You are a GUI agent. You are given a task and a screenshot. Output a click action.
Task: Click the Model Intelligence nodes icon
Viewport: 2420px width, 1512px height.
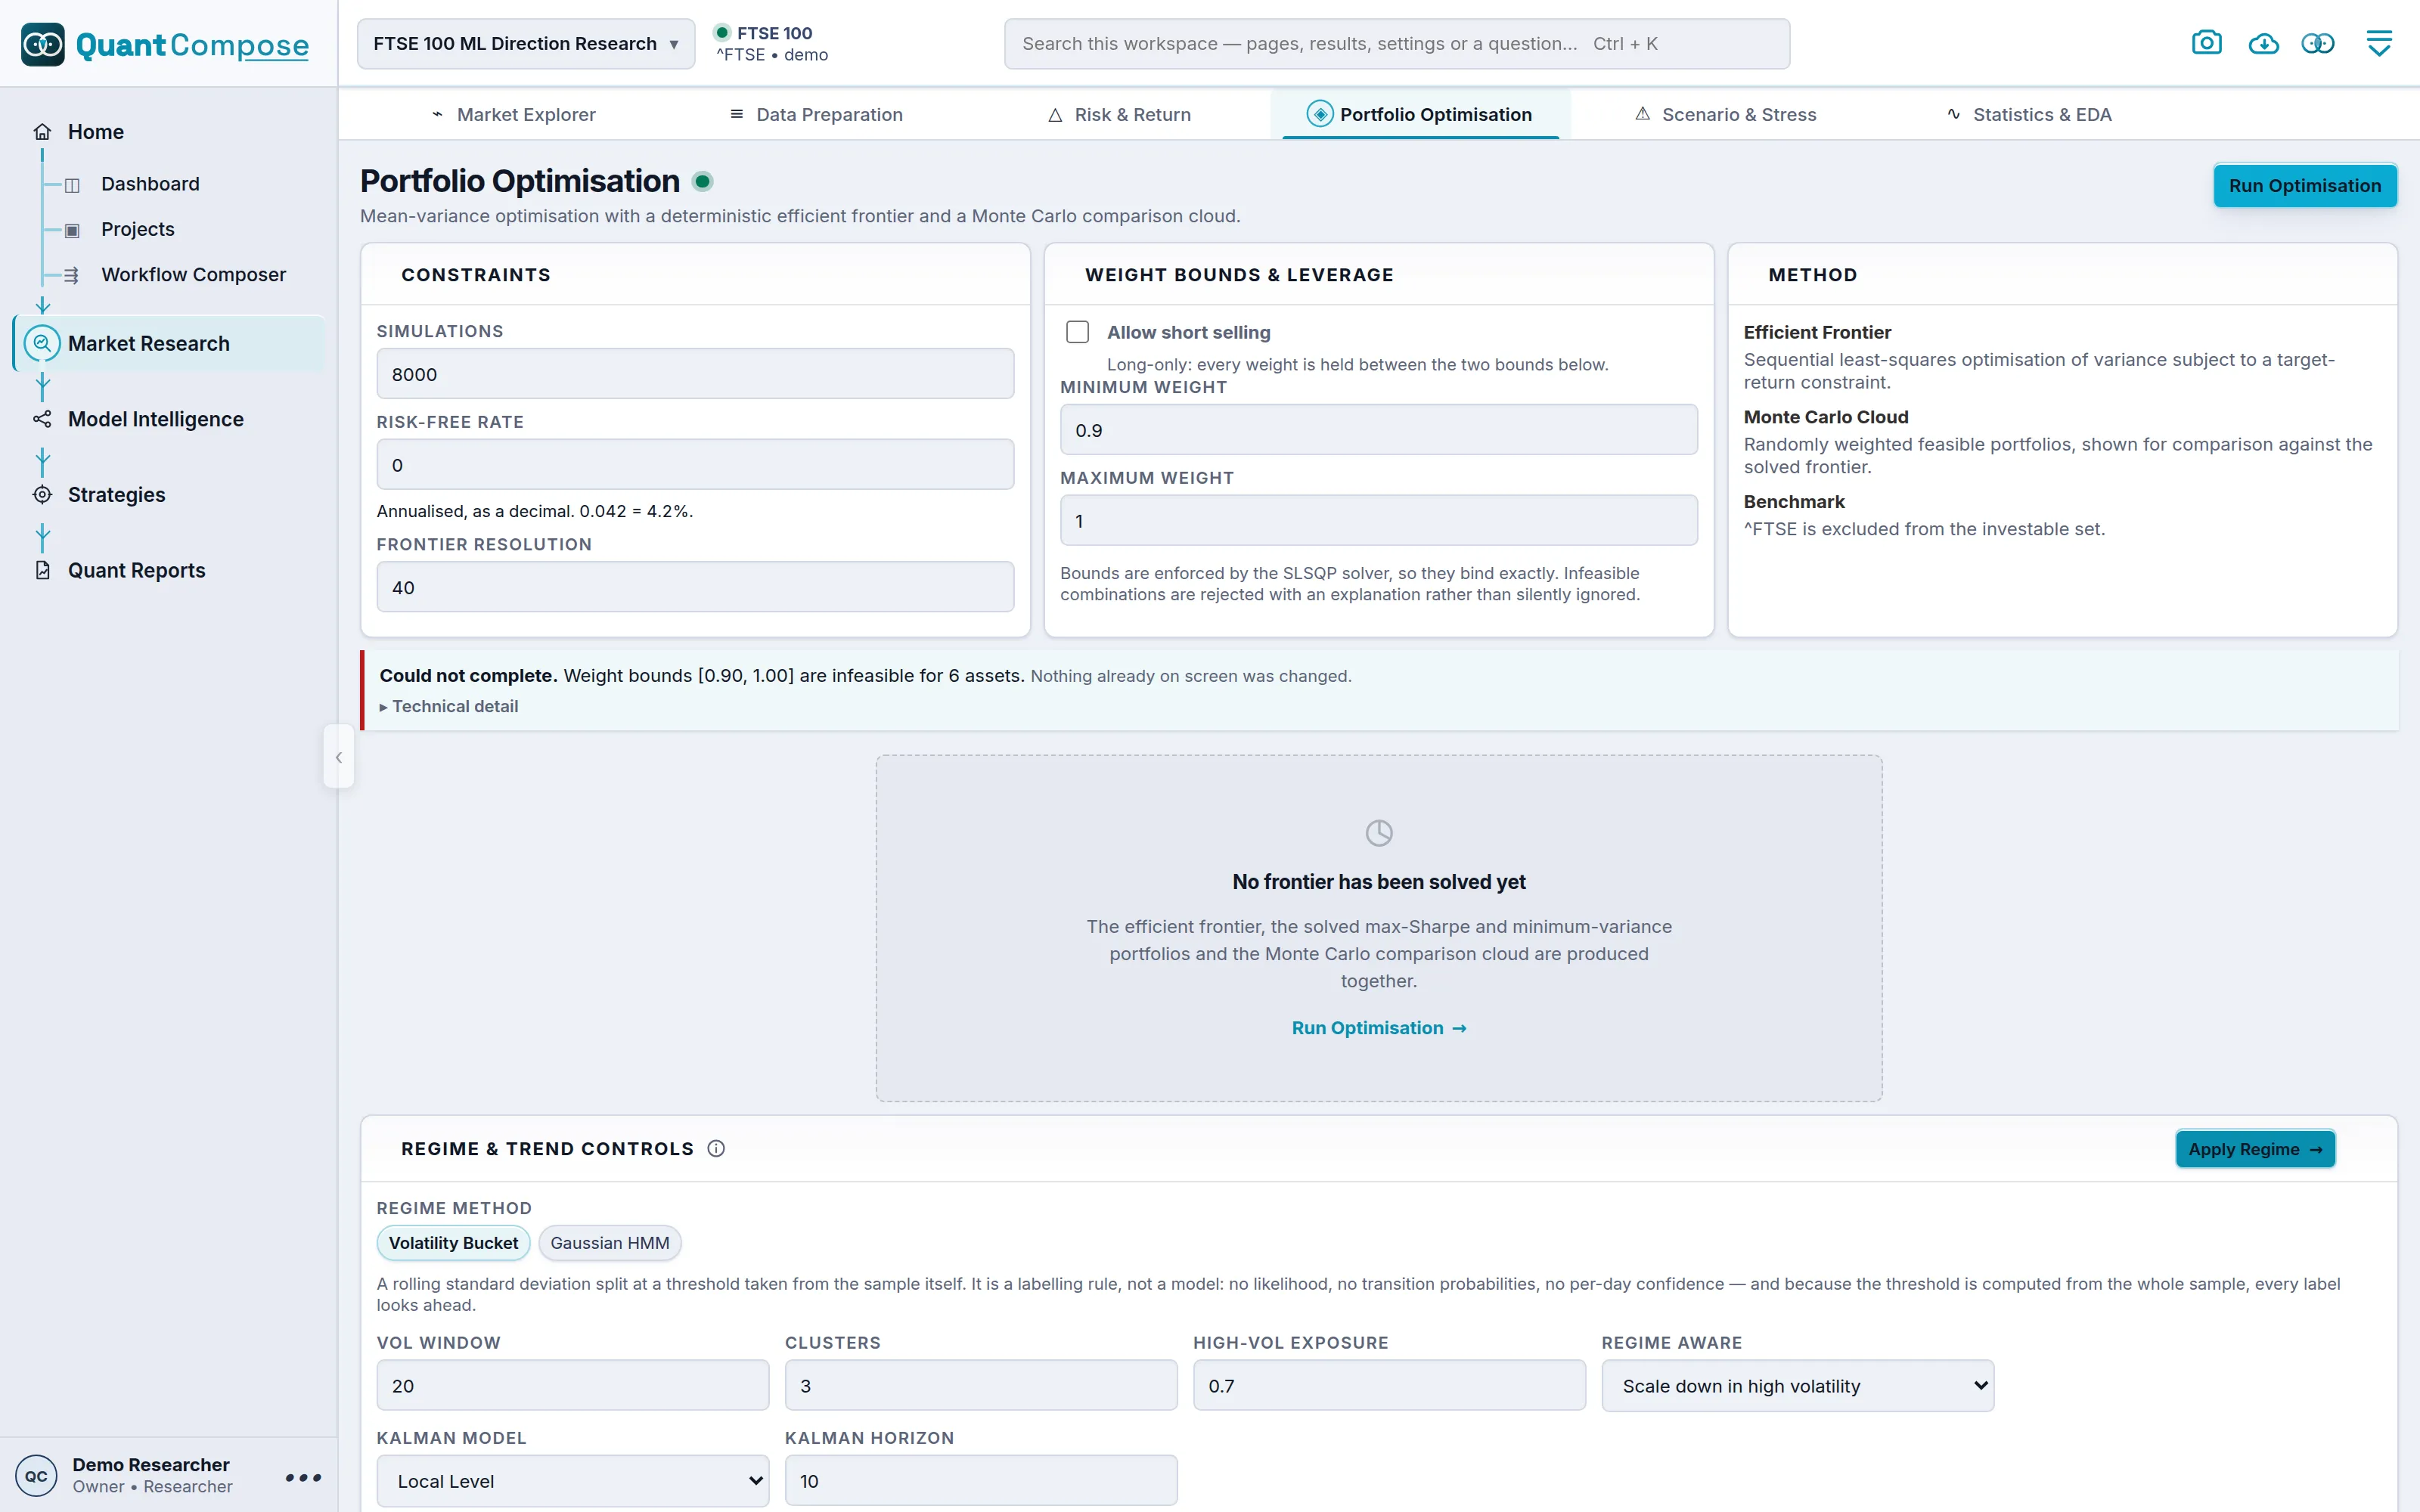click(x=42, y=419)
